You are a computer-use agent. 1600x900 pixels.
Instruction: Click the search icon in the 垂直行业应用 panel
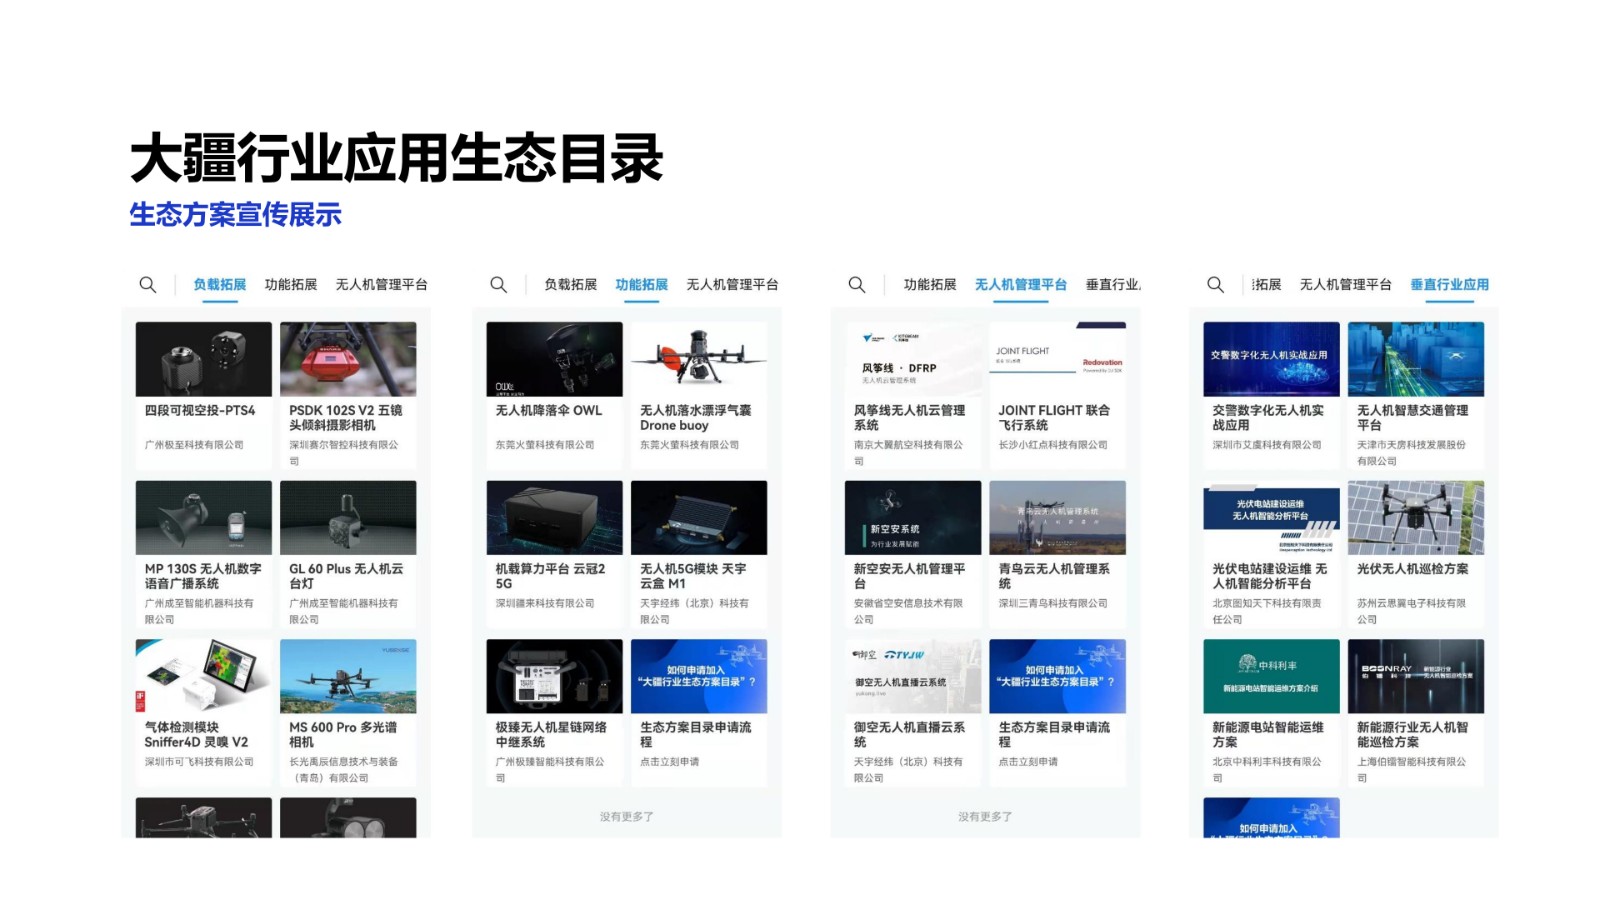(x=1215, y=285)
